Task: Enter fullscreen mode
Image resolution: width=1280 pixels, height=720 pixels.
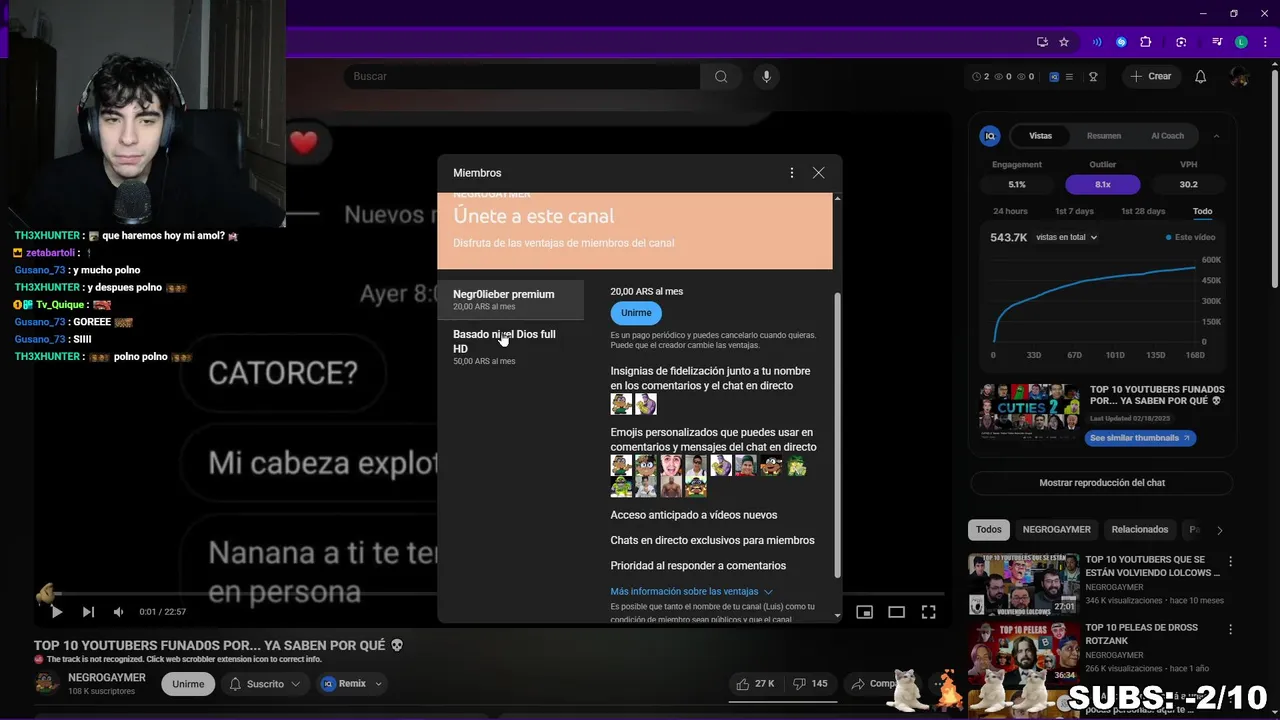Action: [928, 612]
